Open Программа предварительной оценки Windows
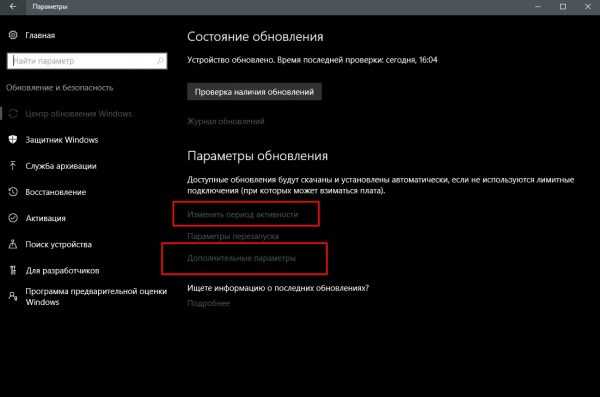Image resolution: width=600 pixels, height=397 pixels. click(96, 297)
